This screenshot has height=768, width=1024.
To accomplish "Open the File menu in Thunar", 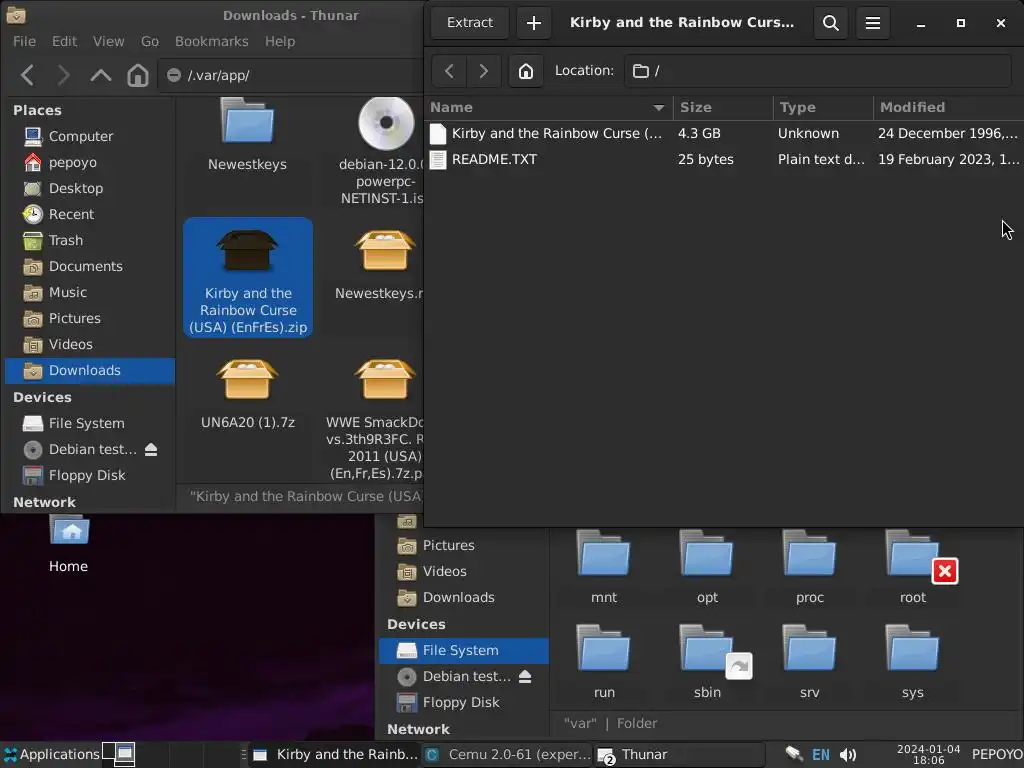I will click(x=24, y=41).
